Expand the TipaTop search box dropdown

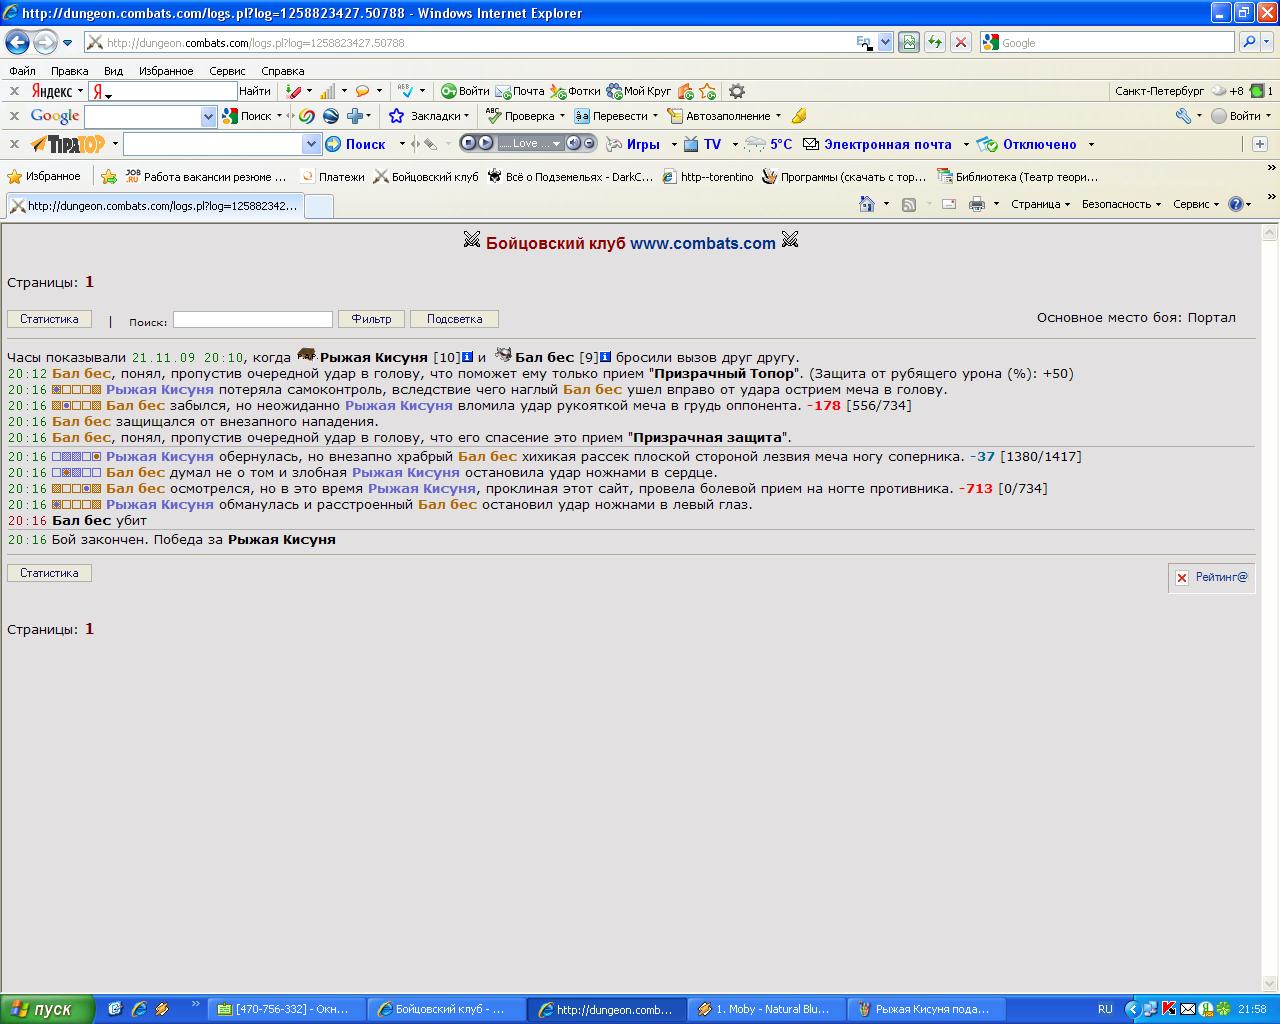click(x=310, y=144)
